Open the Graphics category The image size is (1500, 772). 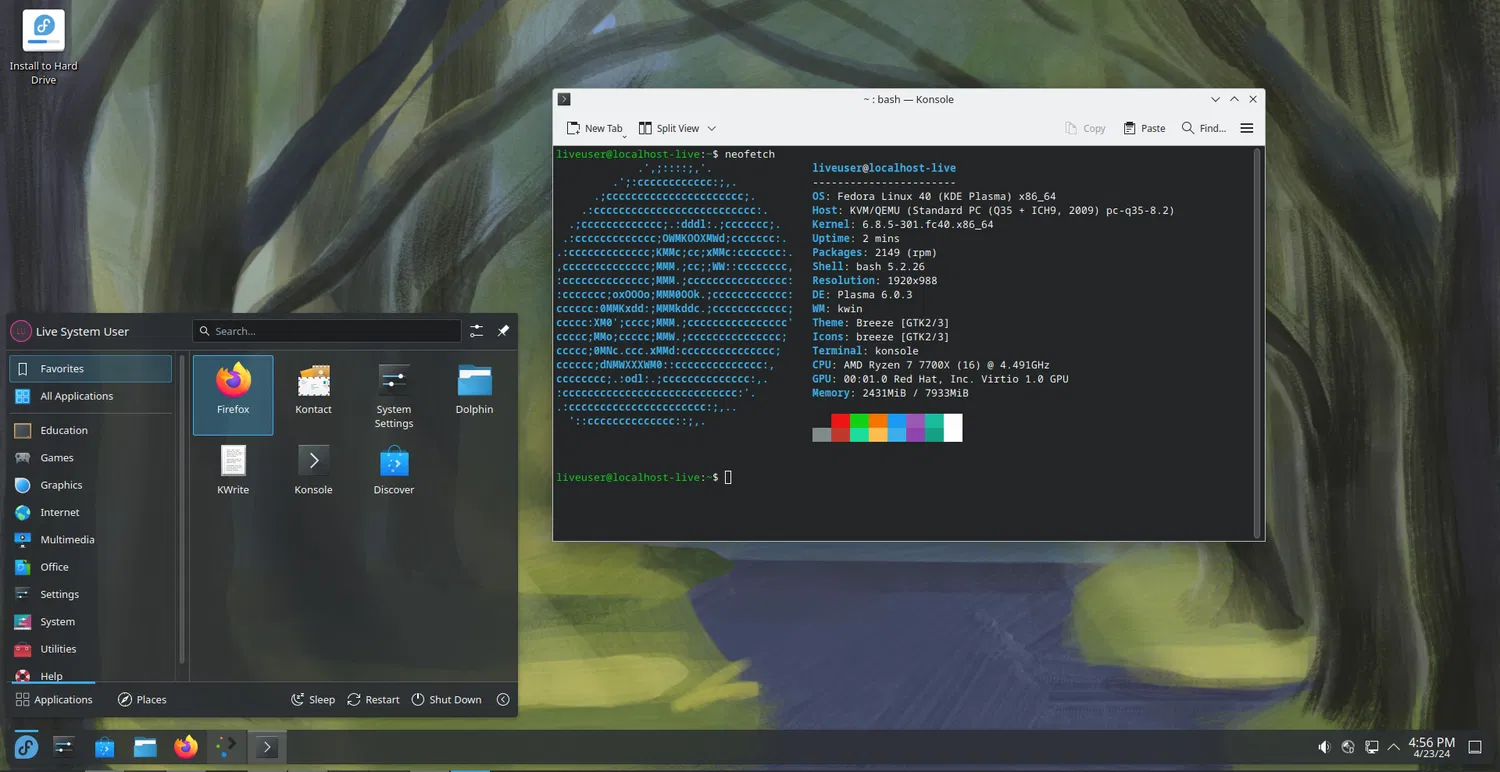click(x=91, y=485)
